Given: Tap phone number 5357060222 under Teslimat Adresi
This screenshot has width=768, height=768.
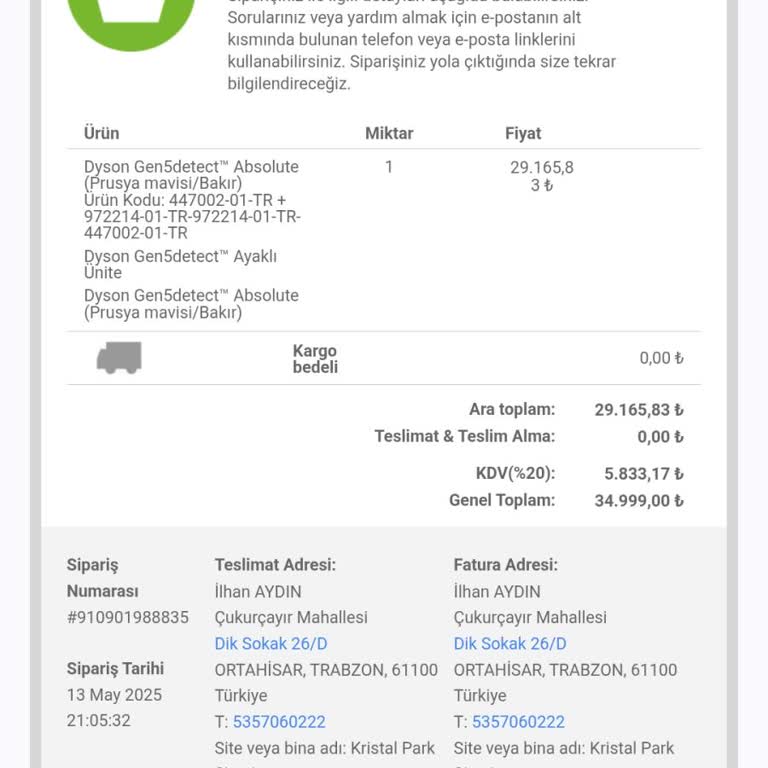Looking at the screenshot, I should [279, 721].
